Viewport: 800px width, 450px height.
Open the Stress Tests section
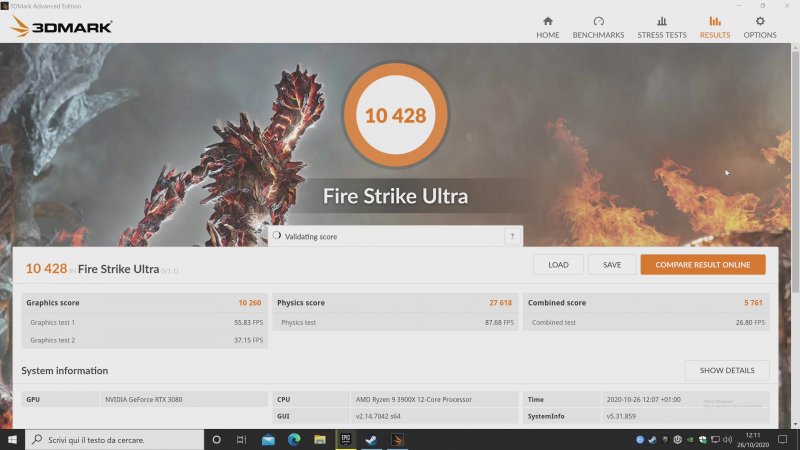pyautogui.click(x=662, y=28)
